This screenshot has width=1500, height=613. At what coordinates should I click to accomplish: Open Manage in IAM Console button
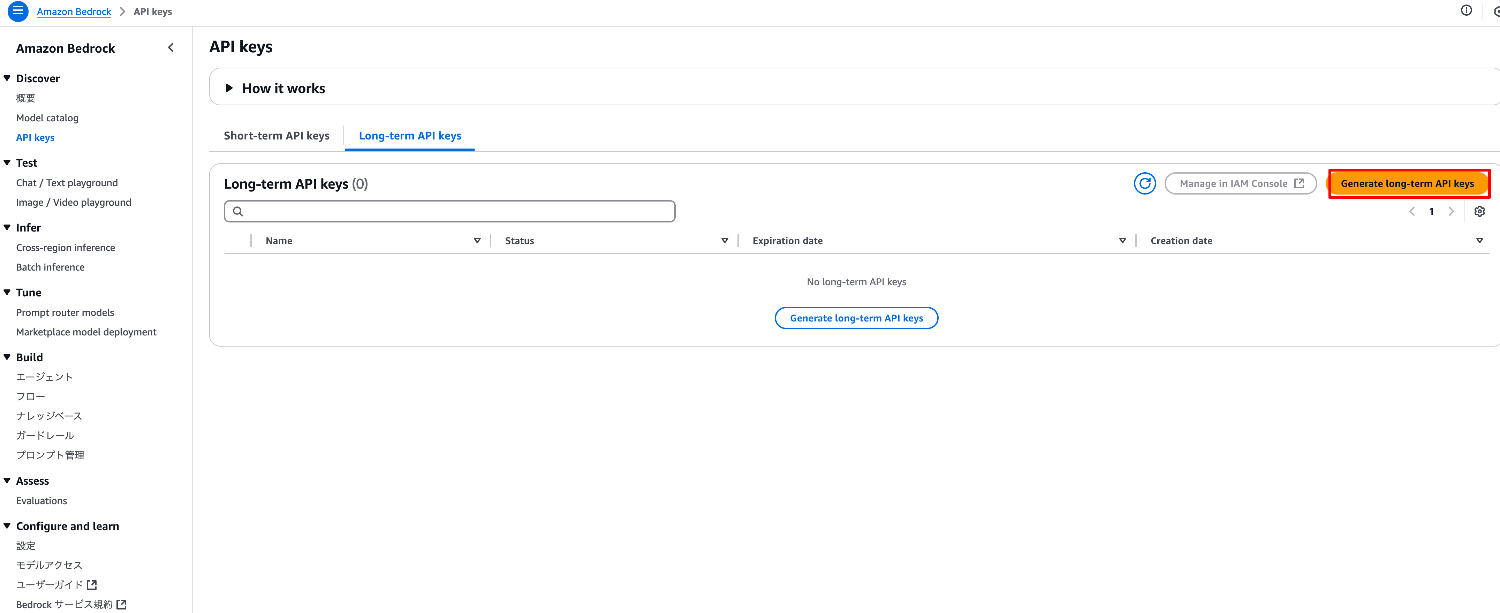point(1241,184)
